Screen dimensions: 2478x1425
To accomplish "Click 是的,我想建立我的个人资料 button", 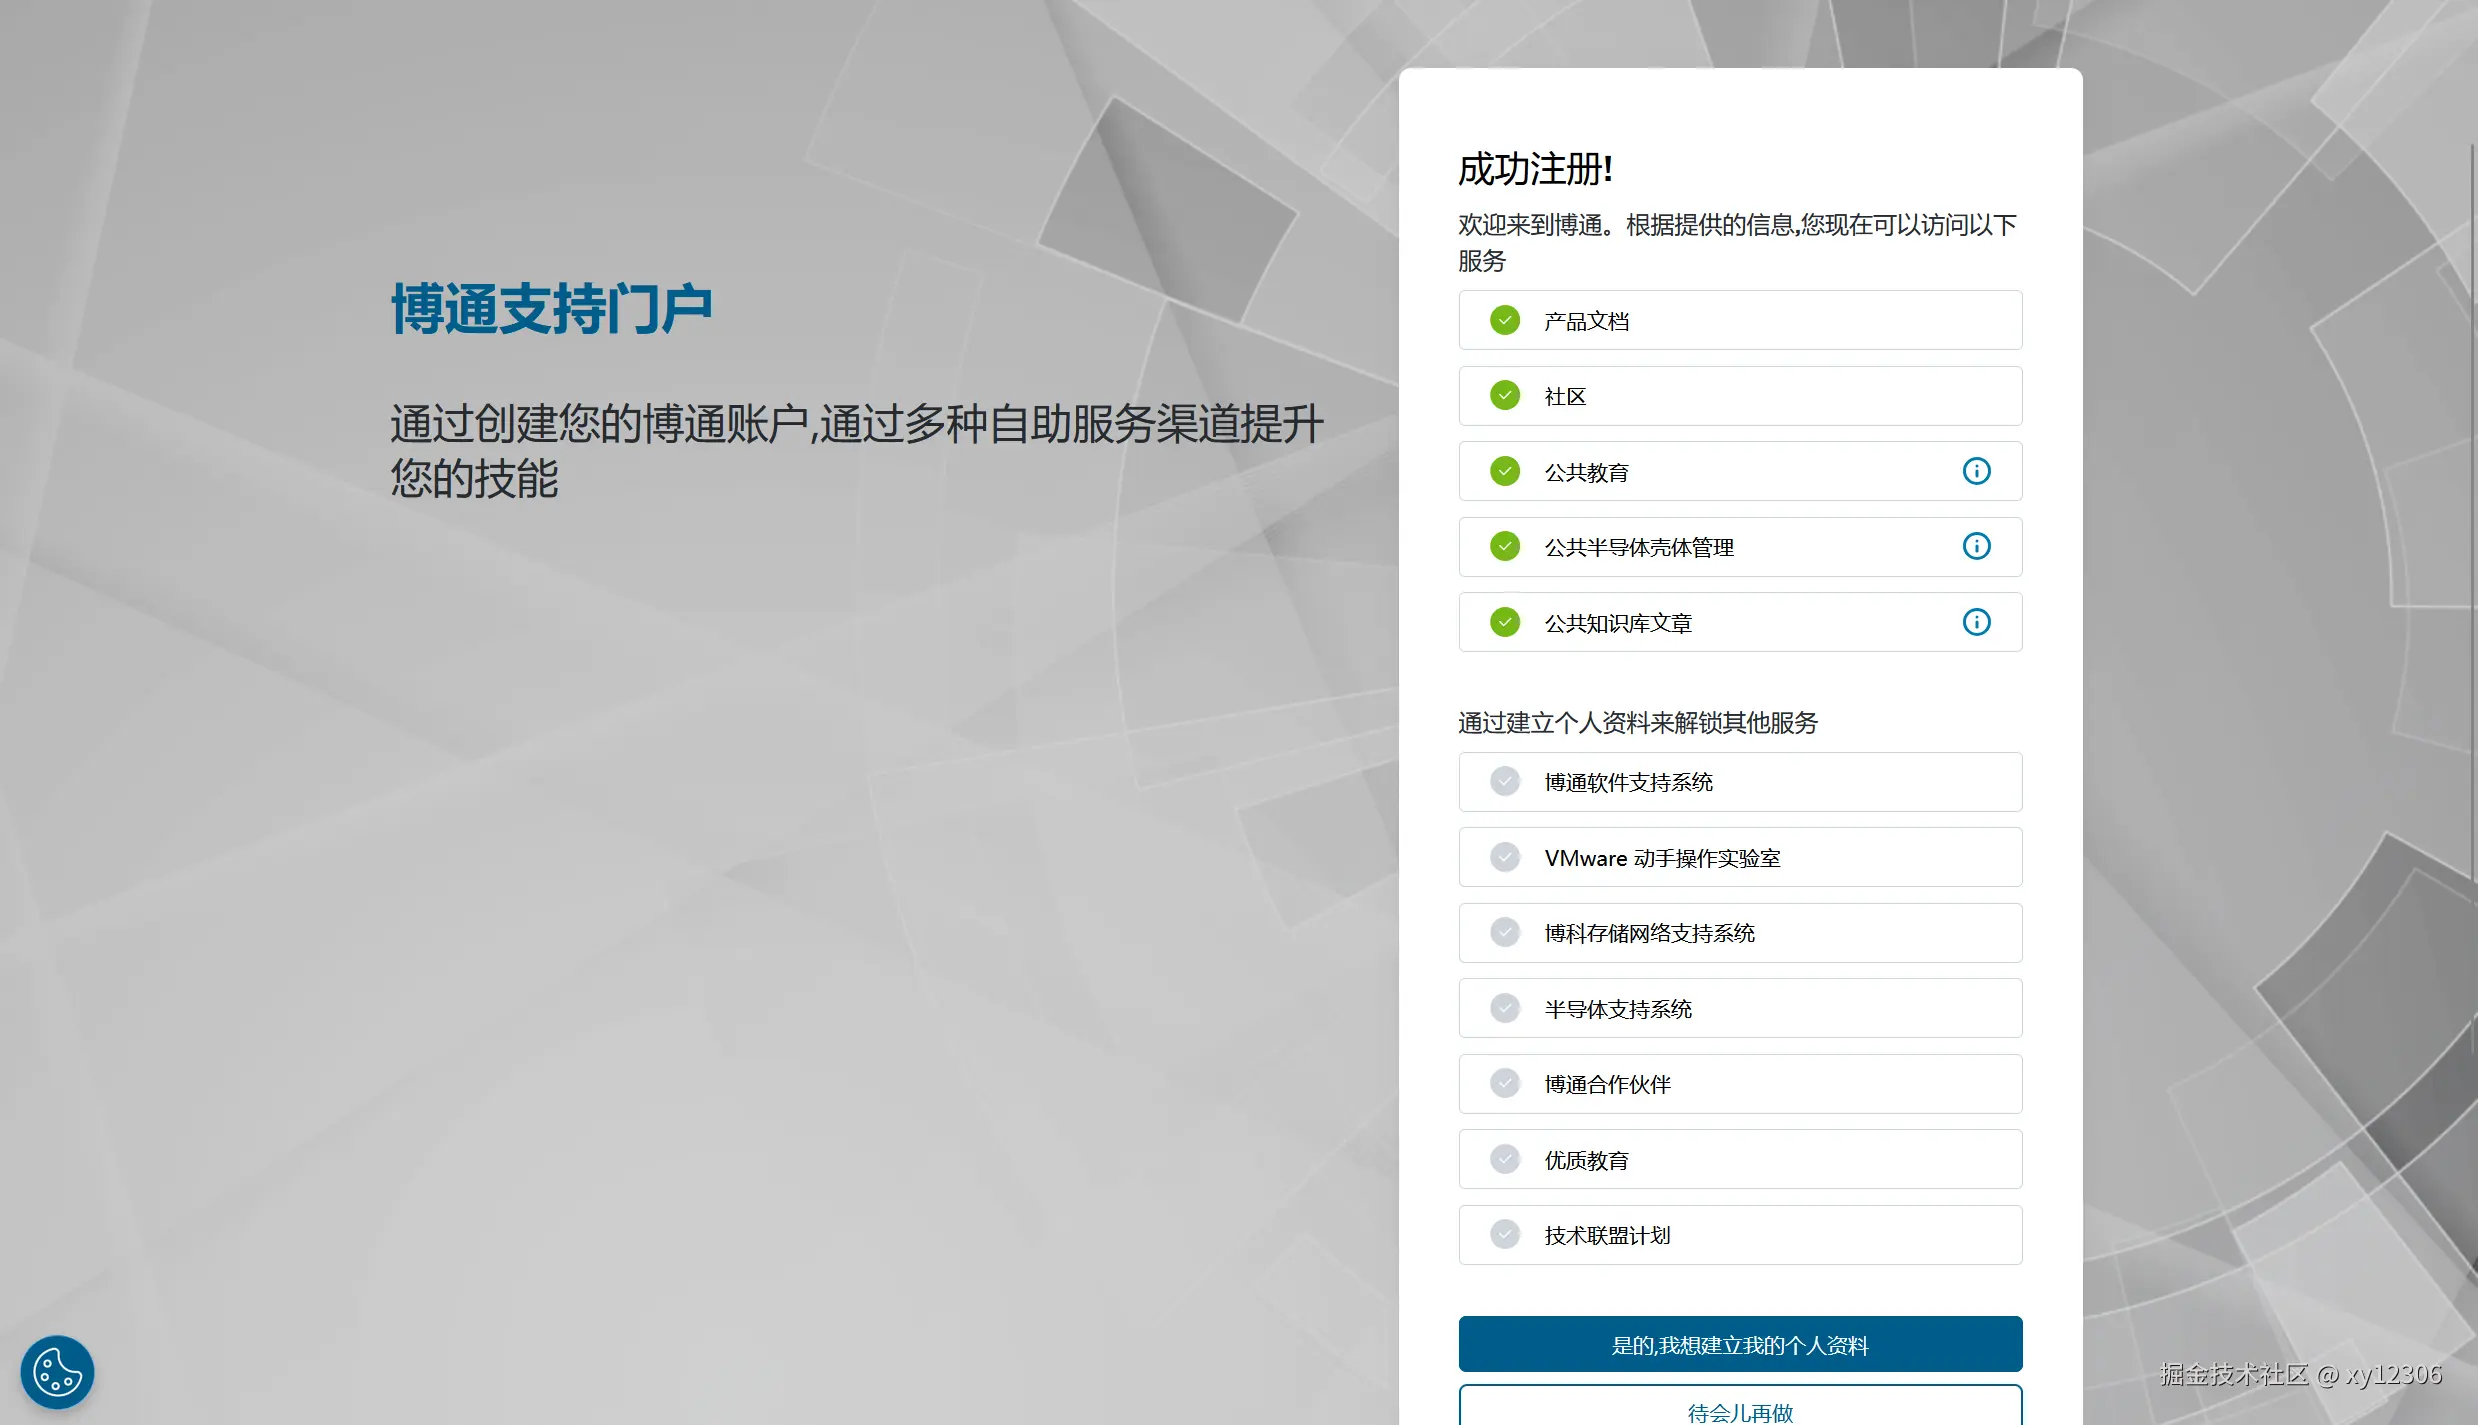I will pyautogui.click(x=1740, y=1344).
